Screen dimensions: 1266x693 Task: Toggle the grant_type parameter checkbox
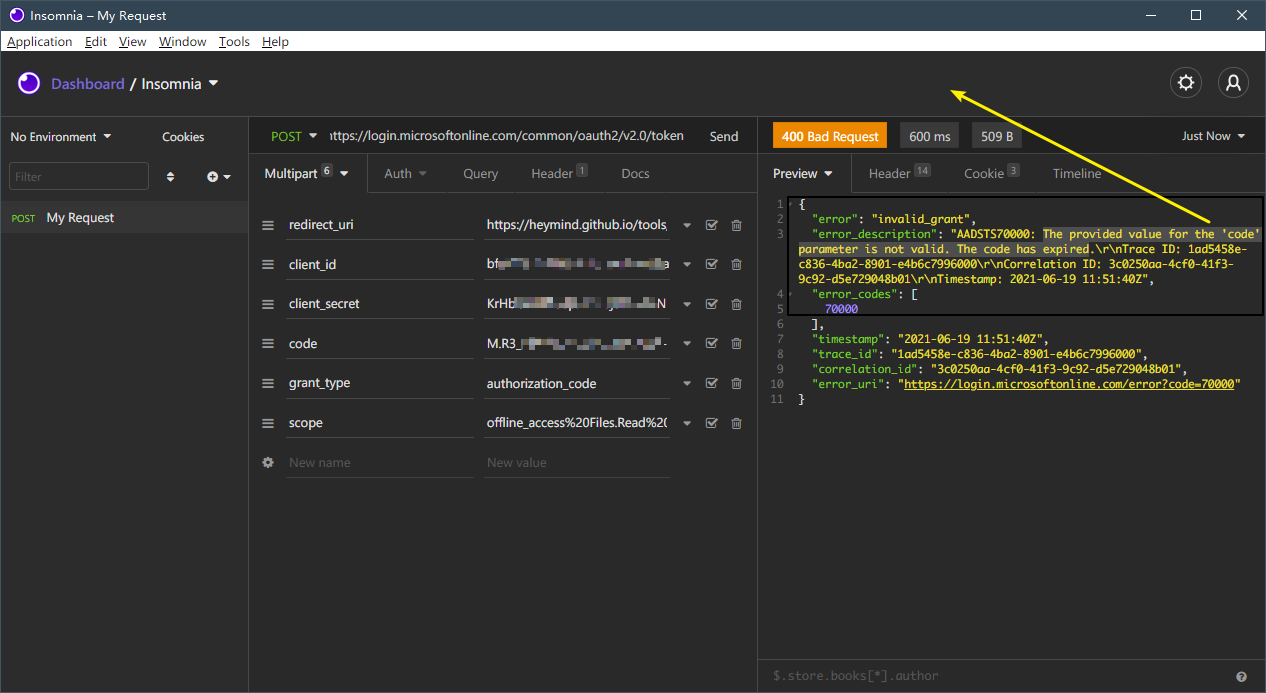click(712, 384)
